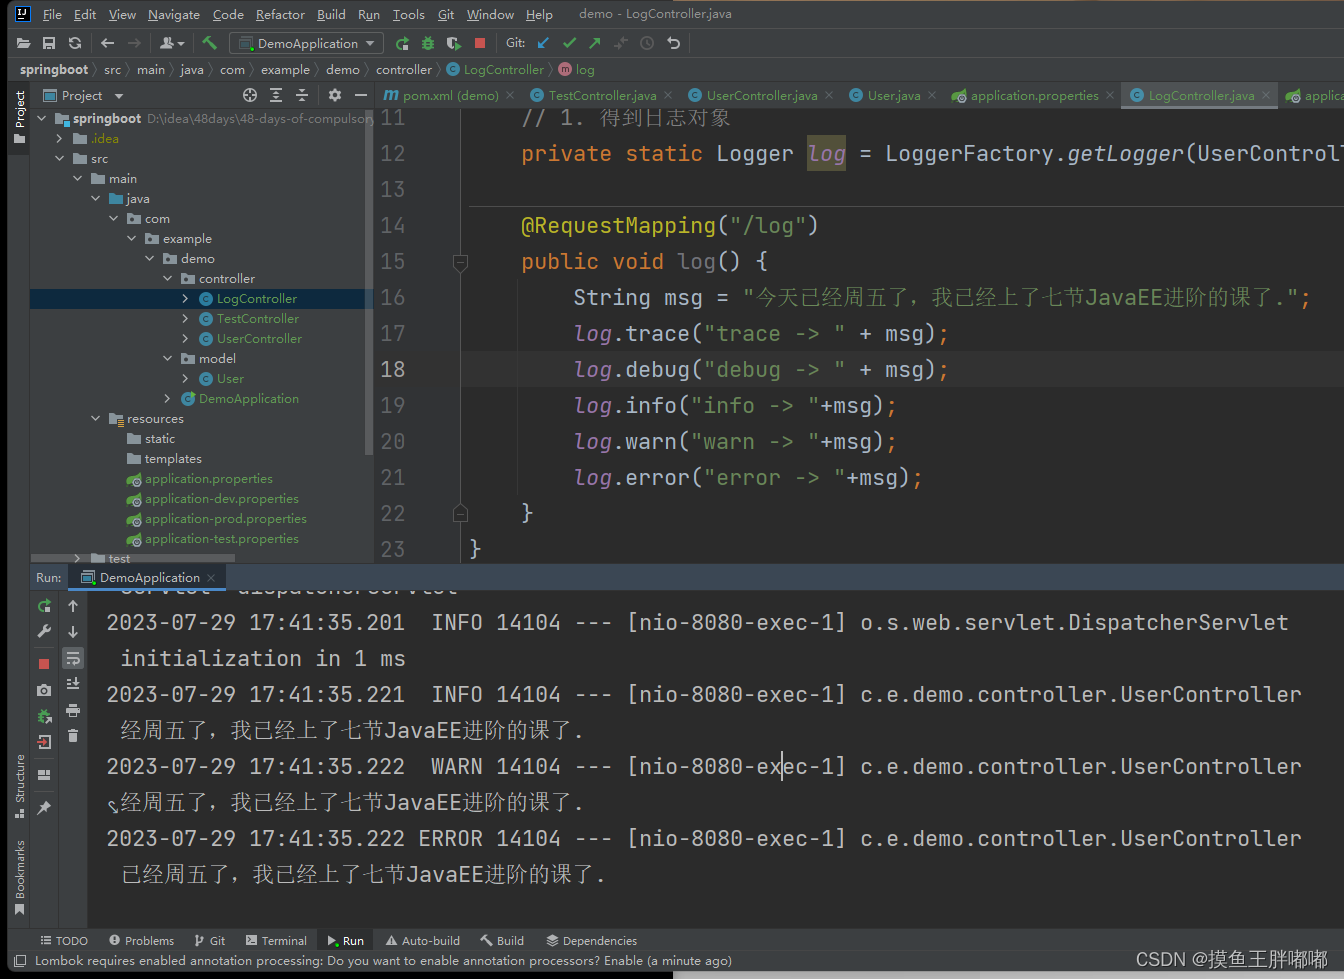
Task: Close the User.java editor tab
Action: (932, 96)
